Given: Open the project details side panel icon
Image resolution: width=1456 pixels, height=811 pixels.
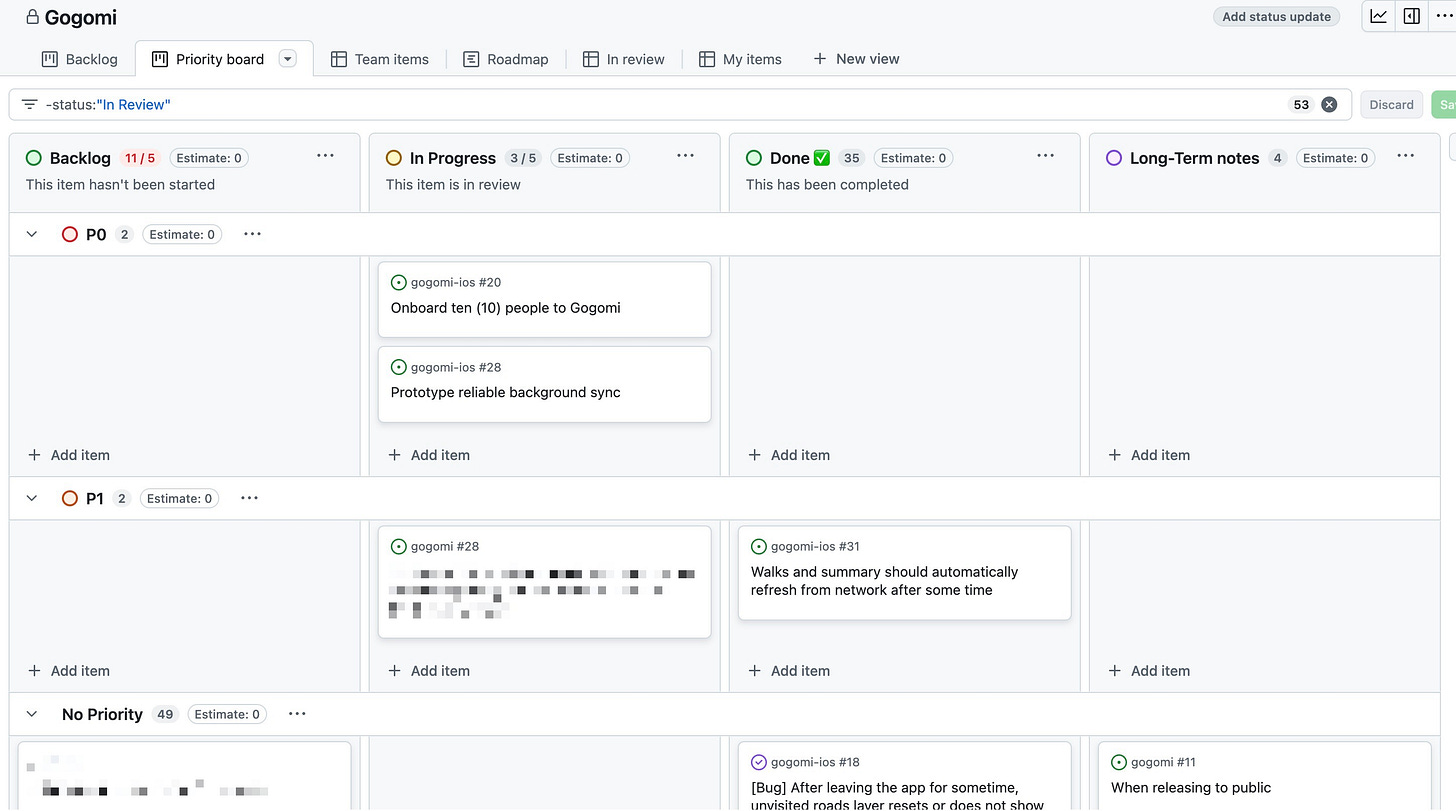Looking at the screenshot, I should point(1411,16).
